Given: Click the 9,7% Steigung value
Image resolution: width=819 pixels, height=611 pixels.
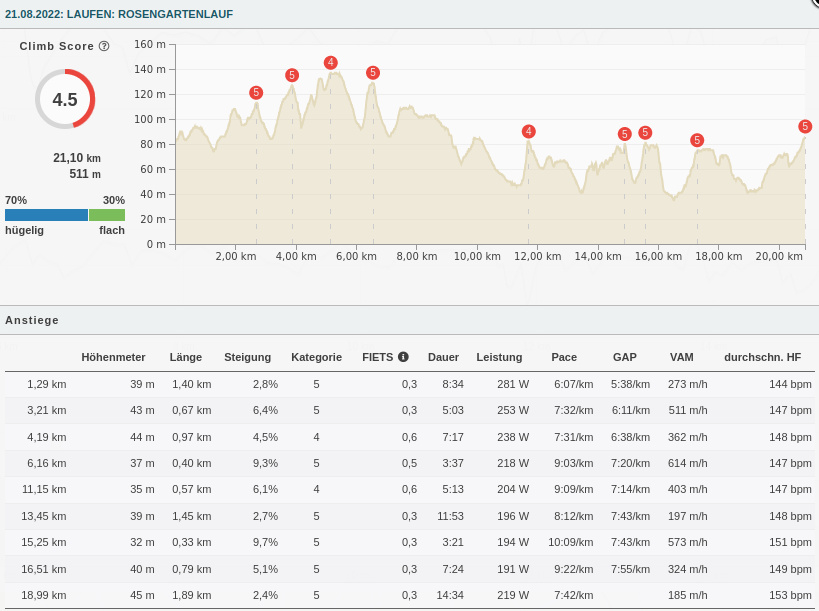Looking at the screenshot, I should click(265, 542).
